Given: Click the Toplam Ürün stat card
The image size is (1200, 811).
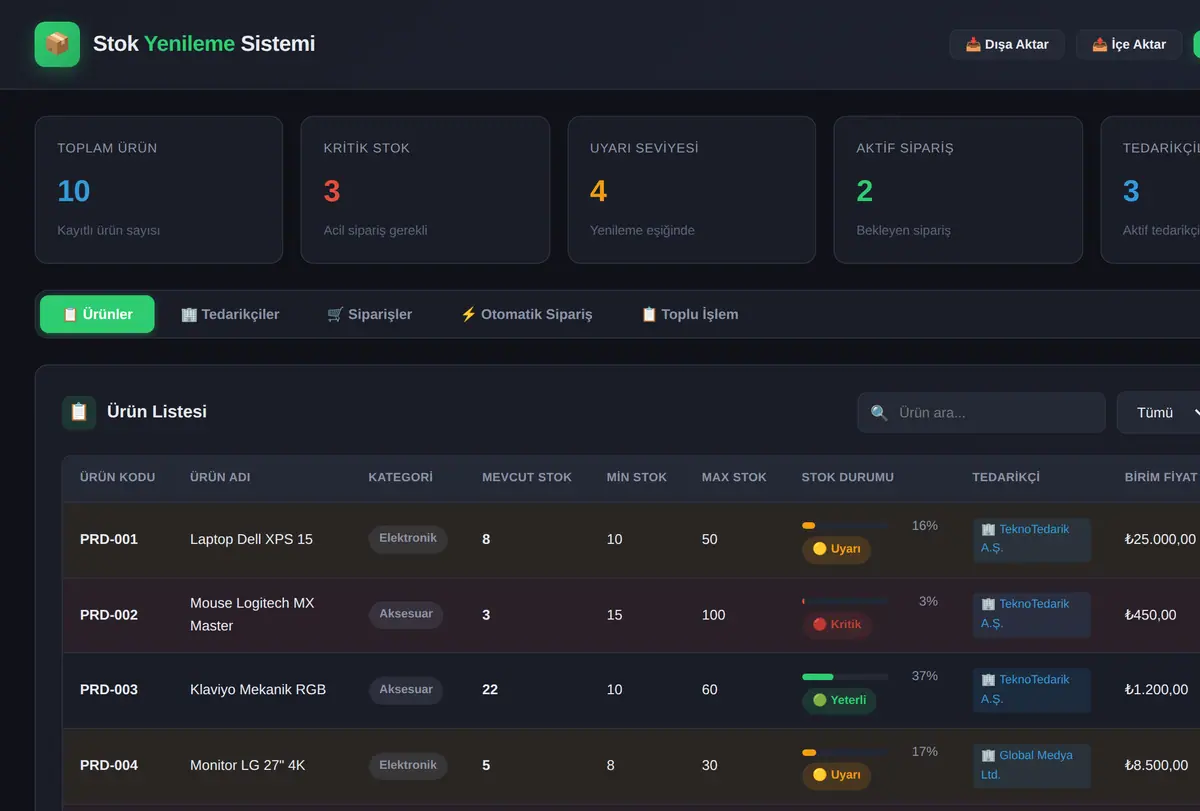Looking at the screenshot, I should pos(159,190).
